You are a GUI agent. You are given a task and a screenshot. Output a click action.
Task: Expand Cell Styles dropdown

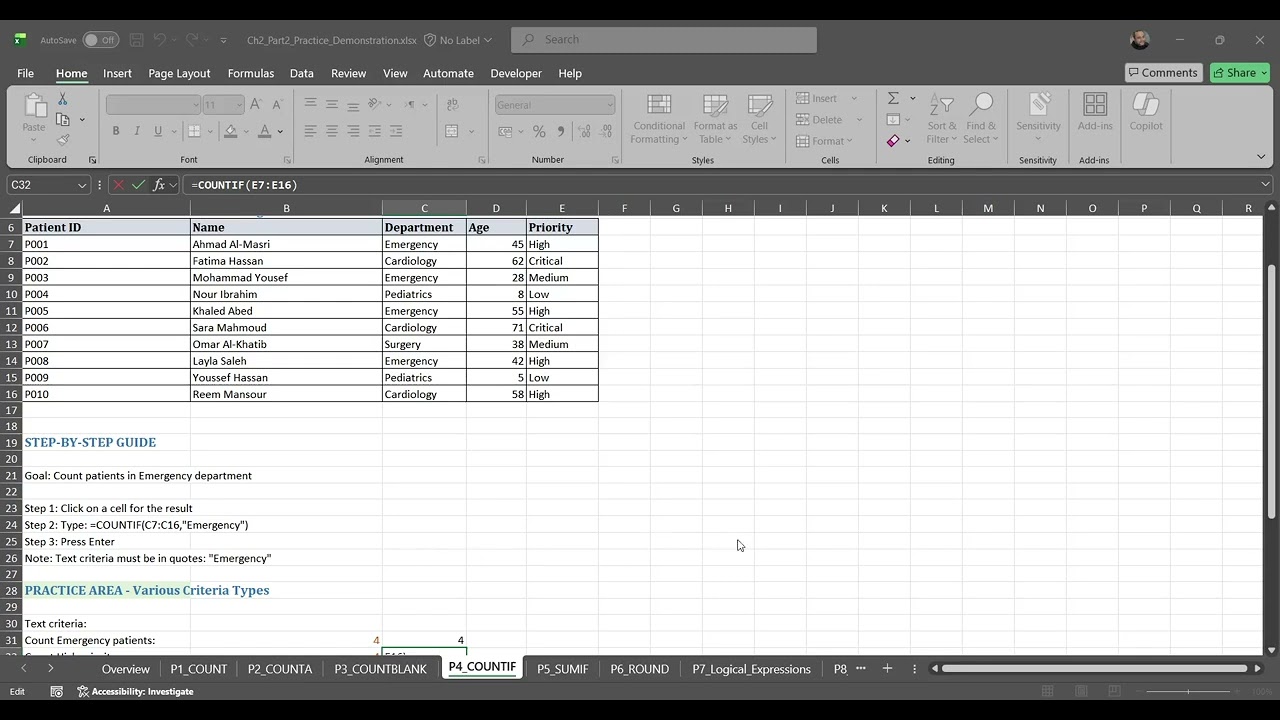[x=760, y=120]
